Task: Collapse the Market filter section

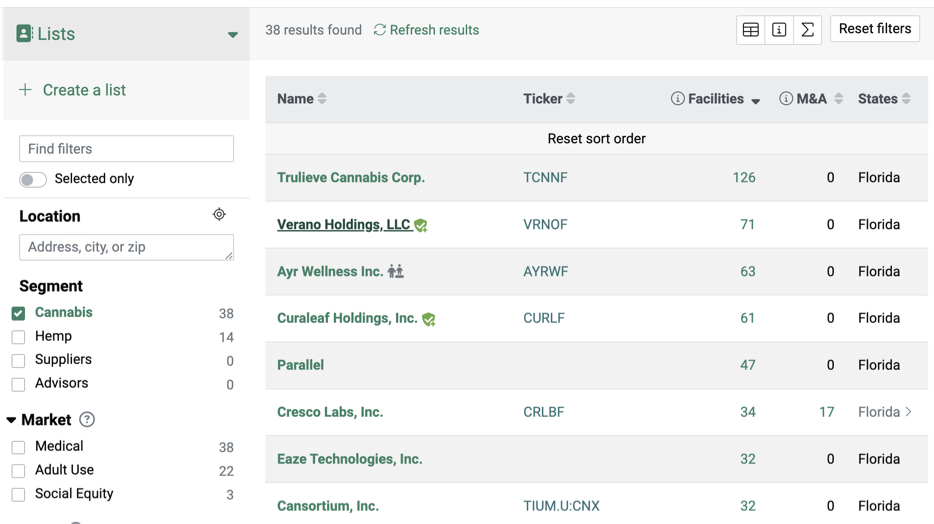Action: point(11,420)
